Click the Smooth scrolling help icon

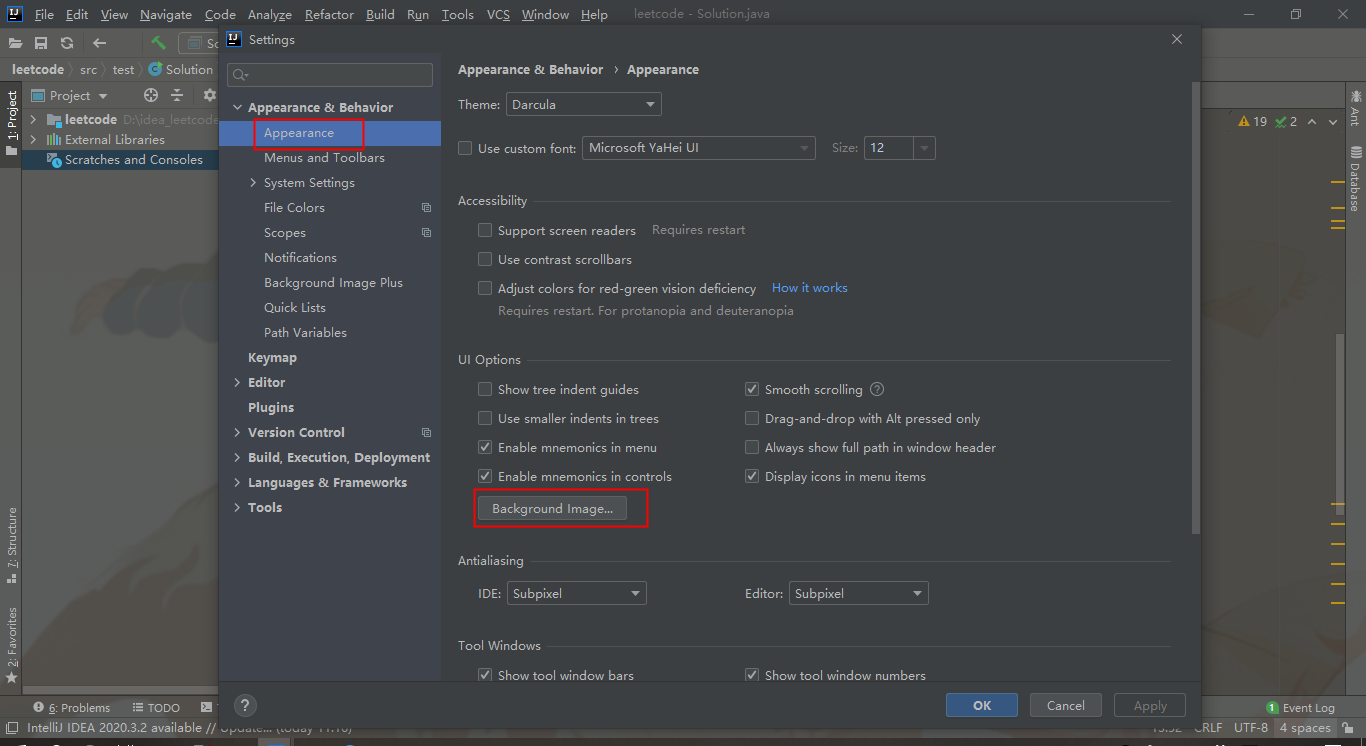pyautogui.click(x=877, y=389)
